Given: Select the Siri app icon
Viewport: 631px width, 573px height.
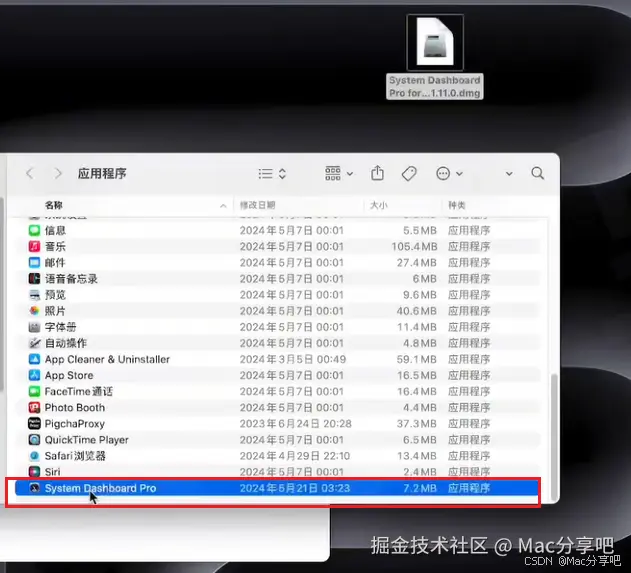Looking at the screenshot, I should (35, 472).
